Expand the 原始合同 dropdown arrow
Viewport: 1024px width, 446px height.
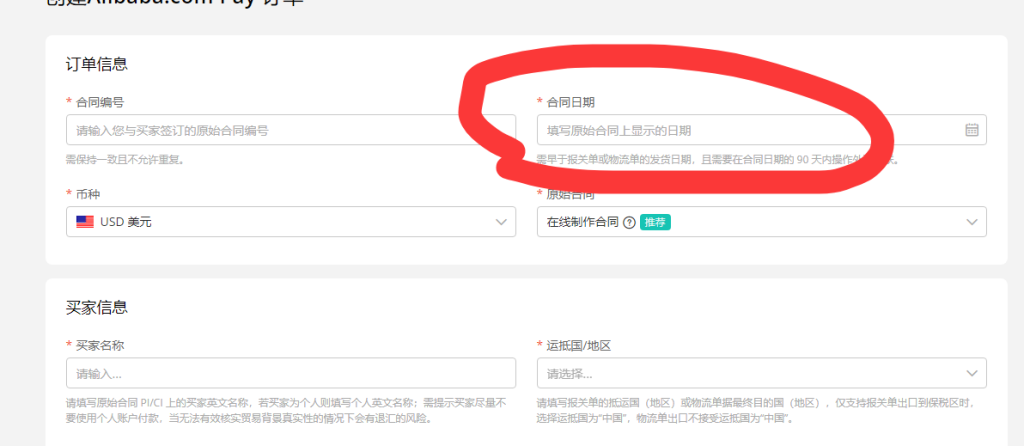tap(971, 222)
